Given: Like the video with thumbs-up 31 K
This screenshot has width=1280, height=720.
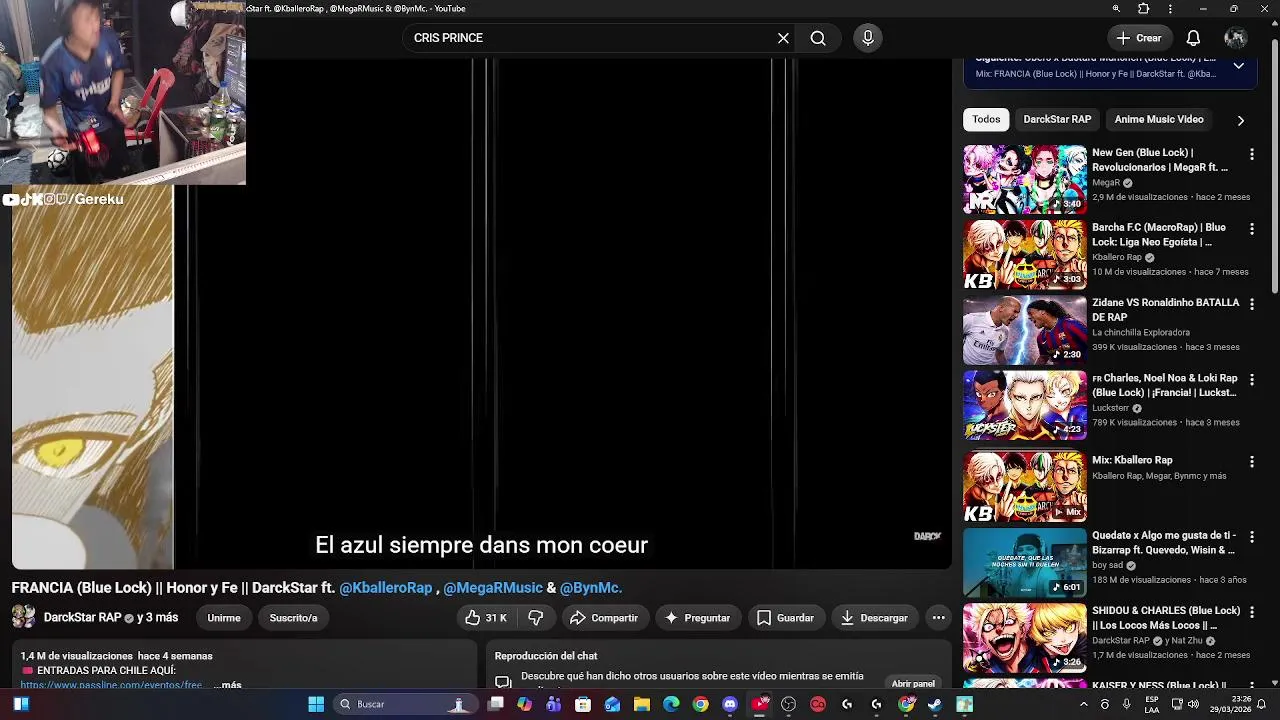Looking at the screenshot, I should click(x=486, y=618).
